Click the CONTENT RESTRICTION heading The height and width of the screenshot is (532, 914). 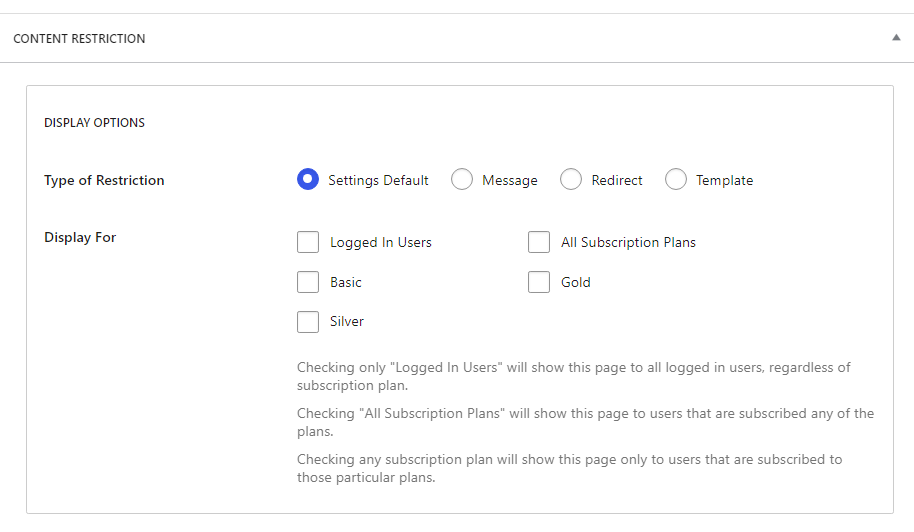pos(79,38)
